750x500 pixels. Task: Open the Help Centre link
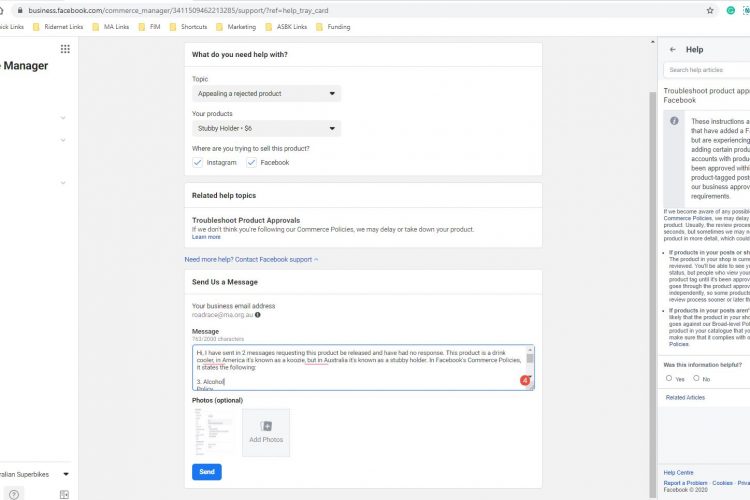pyautogui.click(x=678, y=473)
